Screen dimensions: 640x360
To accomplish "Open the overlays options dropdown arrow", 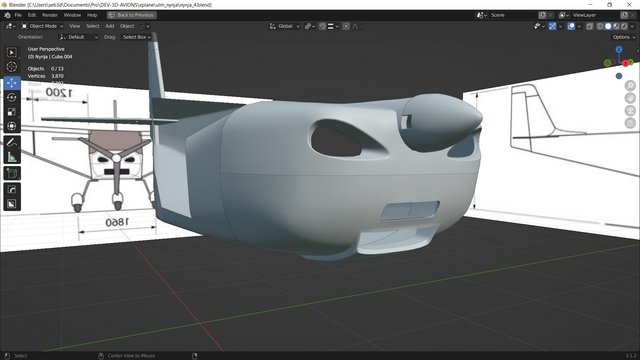I will coord(579,26).
